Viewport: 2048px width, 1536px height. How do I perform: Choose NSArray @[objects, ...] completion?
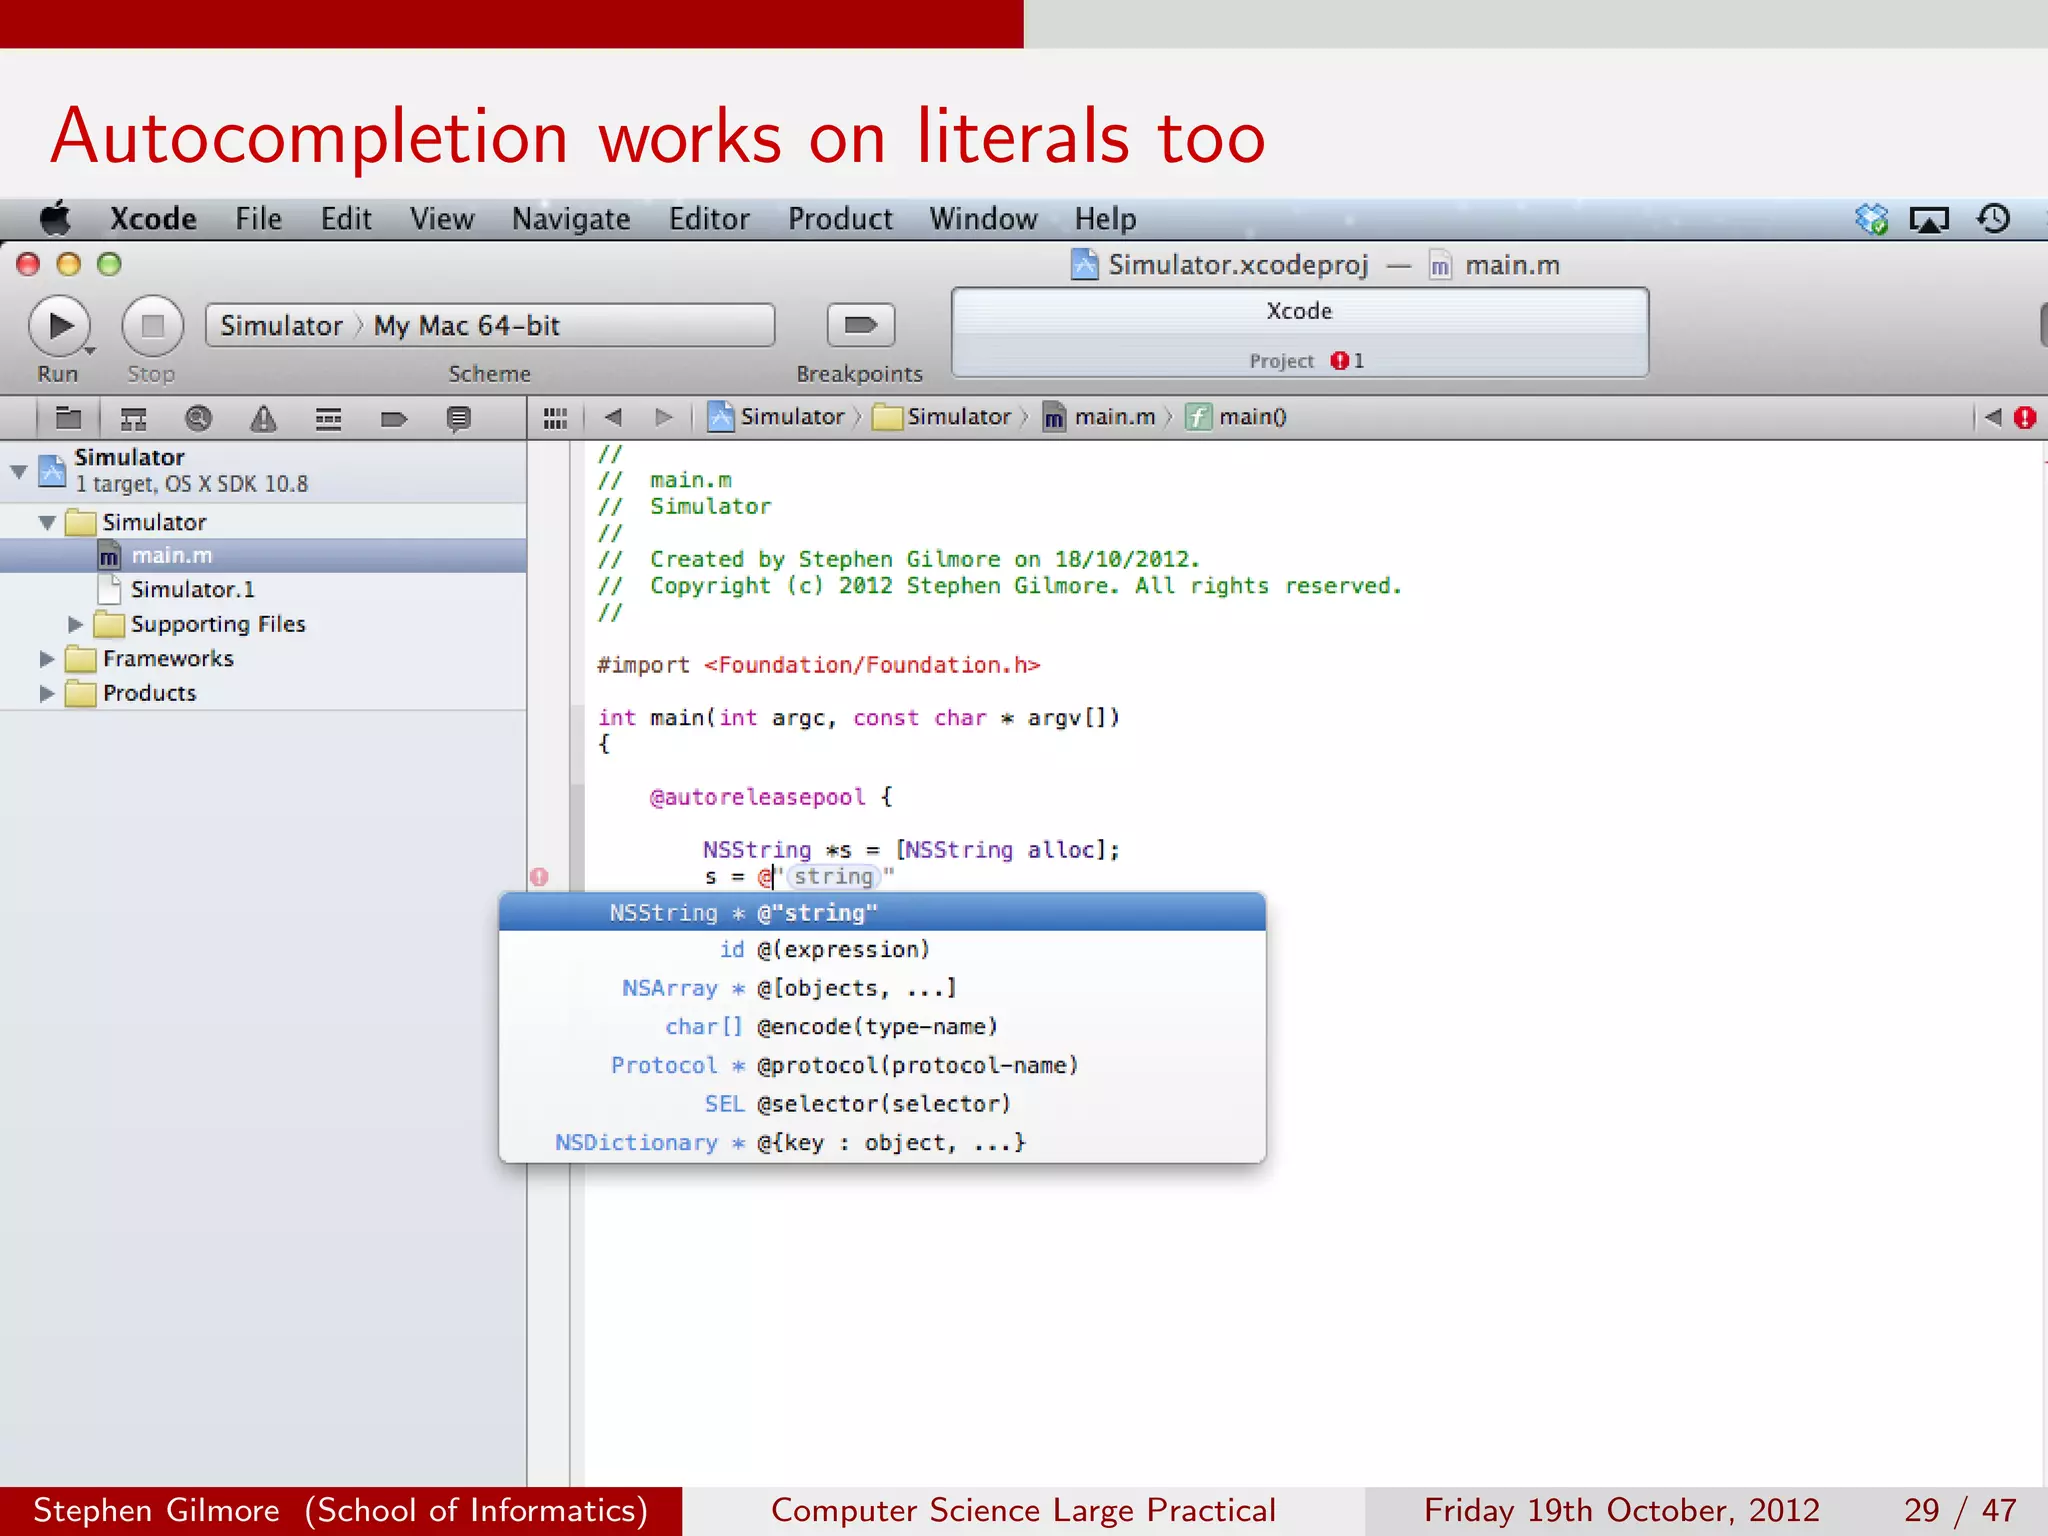[882, 988]
